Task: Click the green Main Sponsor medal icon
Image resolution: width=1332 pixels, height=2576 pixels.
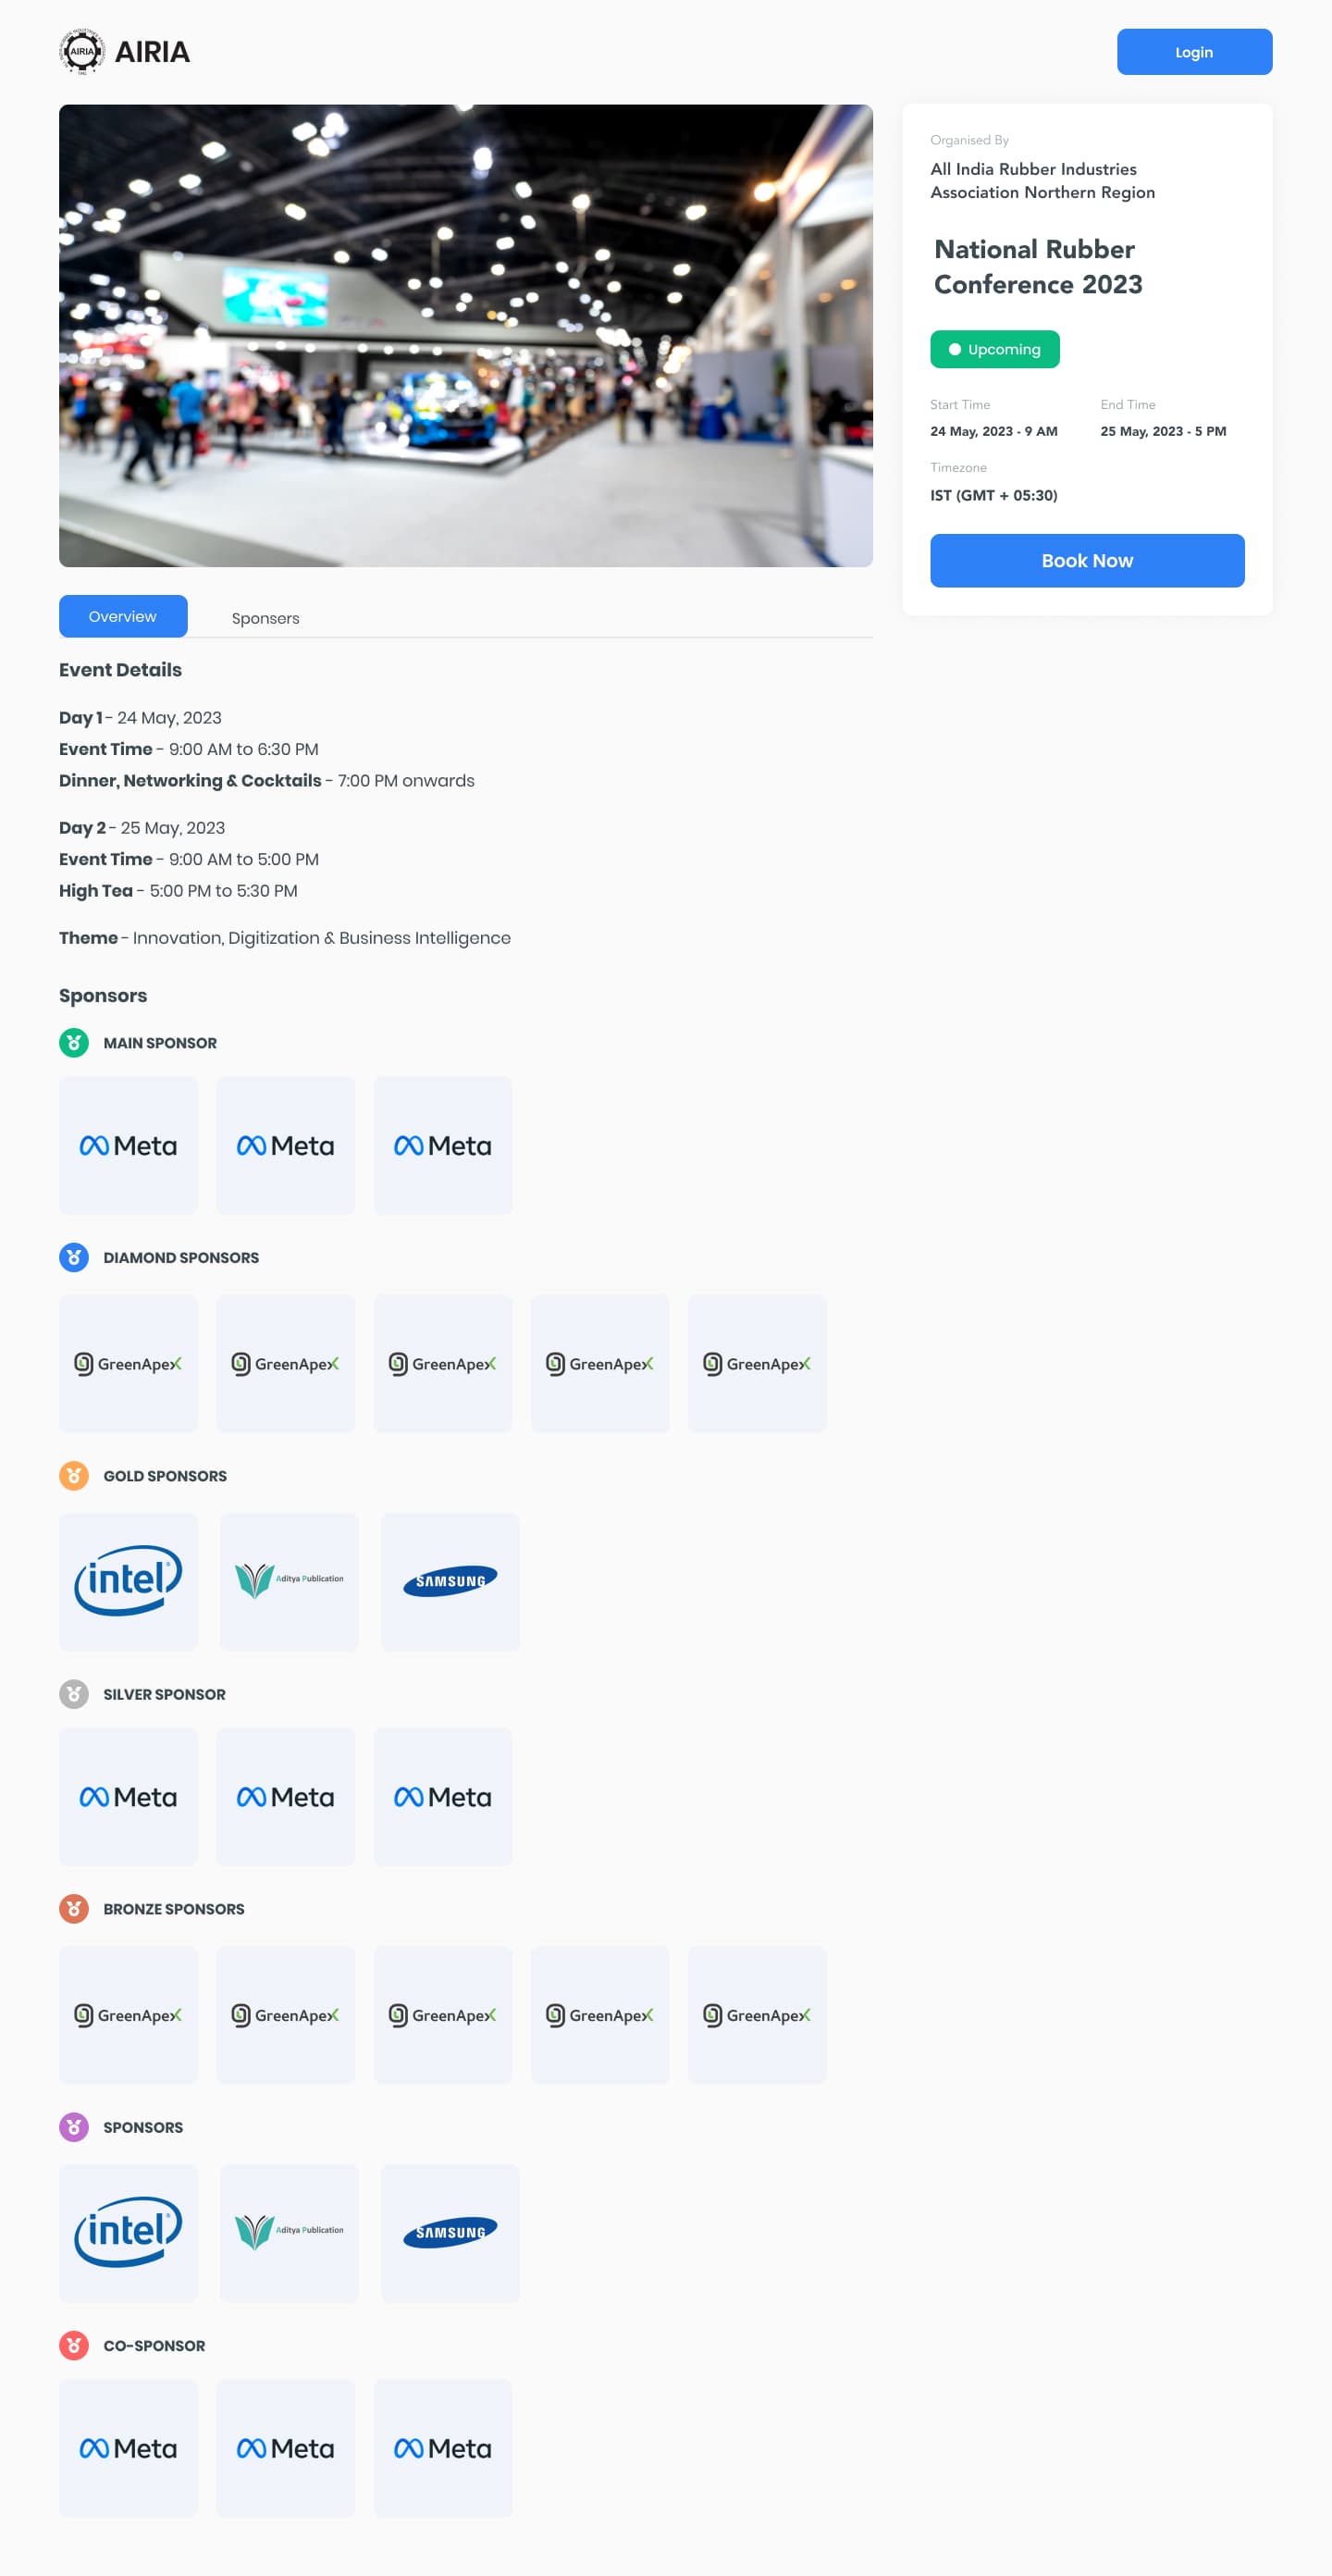Action: coord(74,1043)
